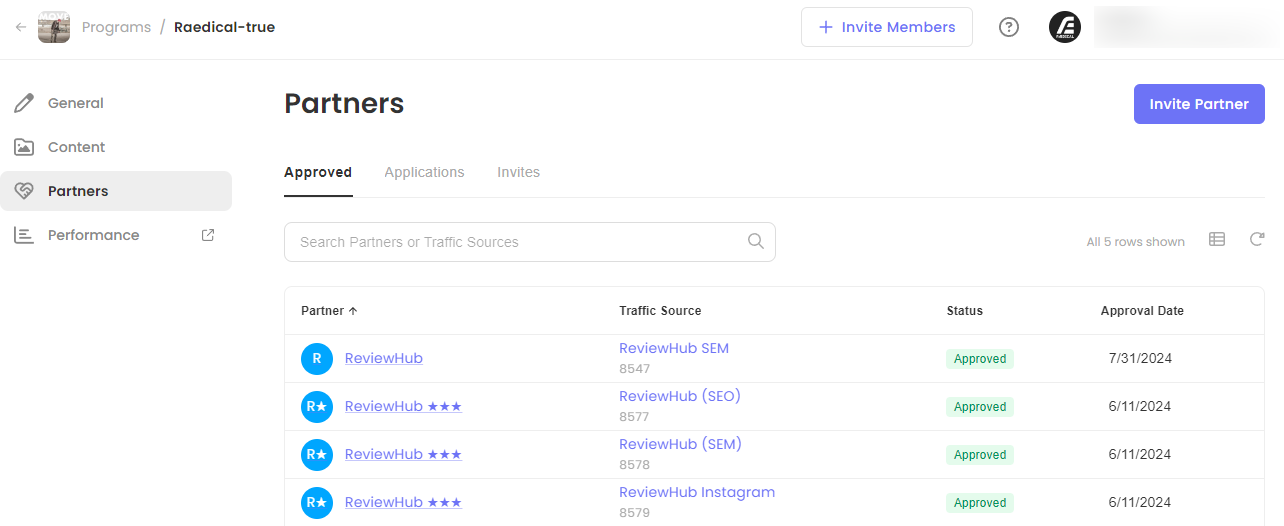Click the Invite Partner button
Viewport: 1284px width, 526px height.
(x=1199, y=104)
